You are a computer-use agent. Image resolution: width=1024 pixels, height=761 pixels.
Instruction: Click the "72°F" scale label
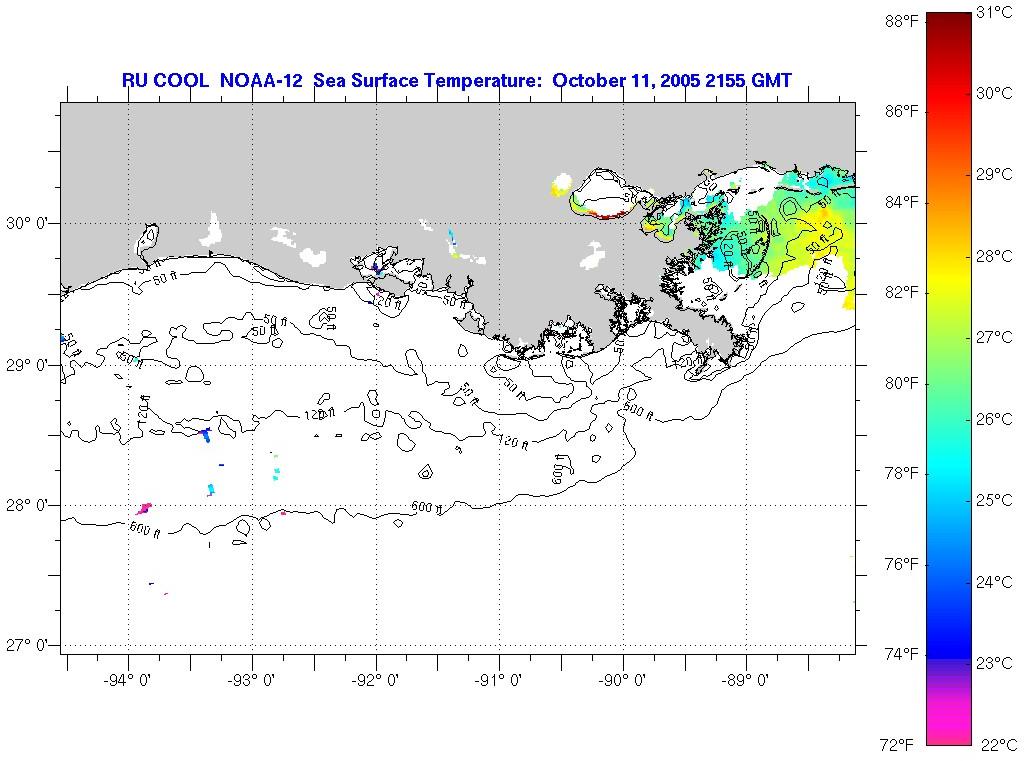(897, 744)
